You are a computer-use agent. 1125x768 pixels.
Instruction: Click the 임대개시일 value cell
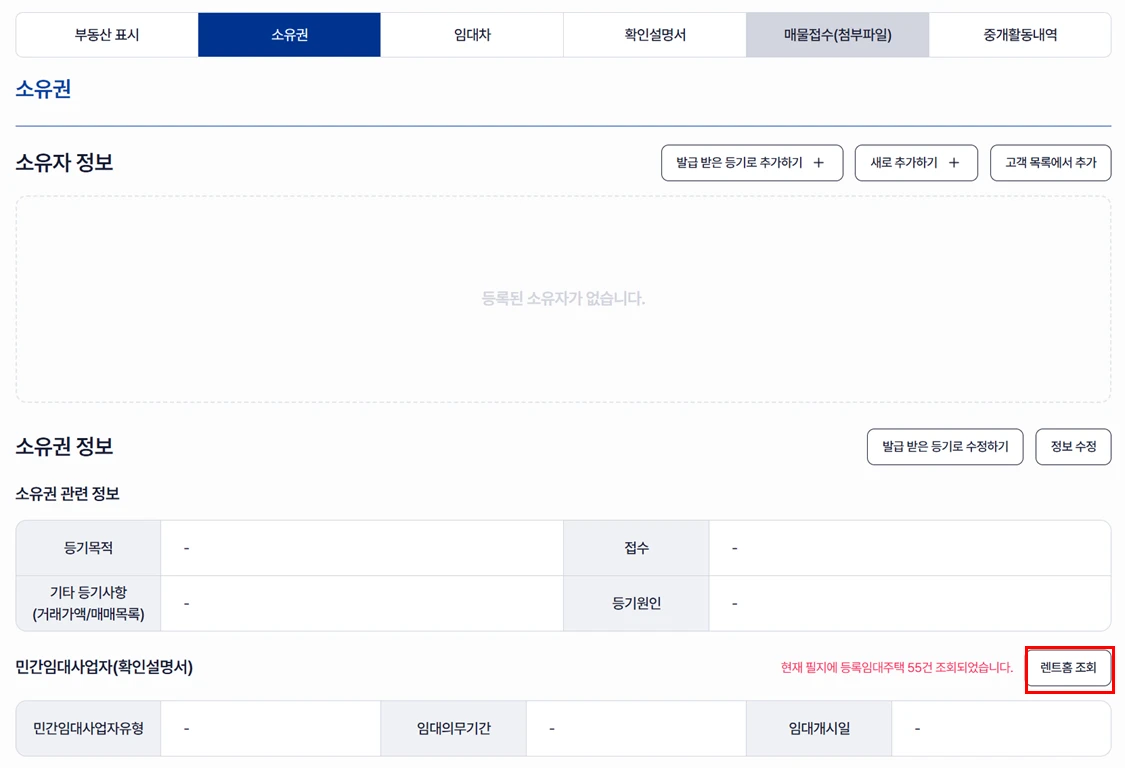coord(1000,728)
